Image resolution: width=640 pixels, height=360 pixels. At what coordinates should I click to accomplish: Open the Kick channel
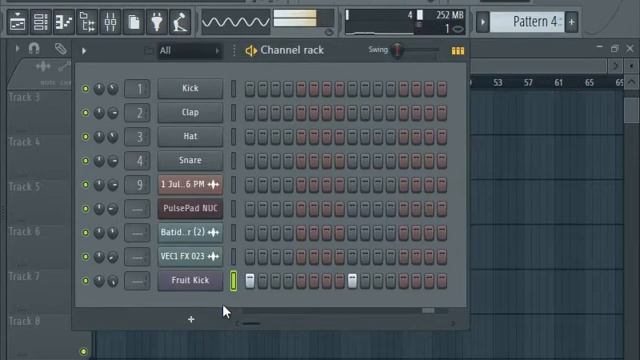[x=190, y=89]
